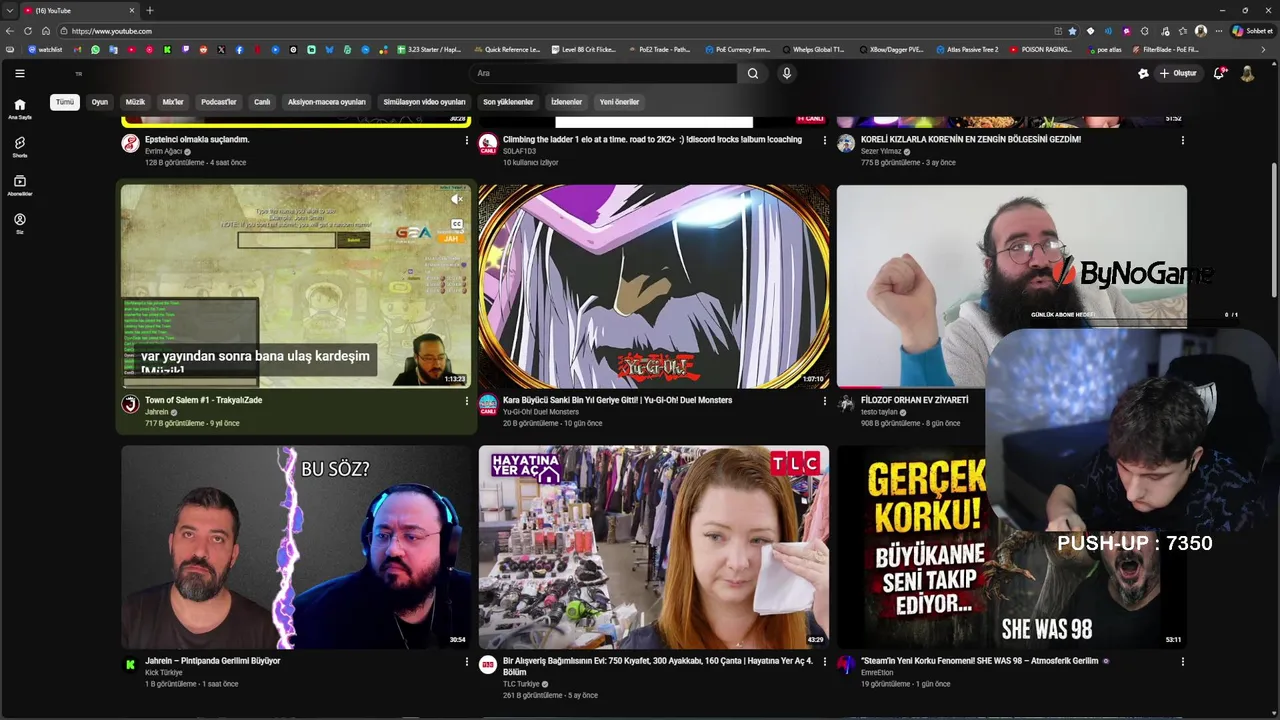Image resolution: width=1280 pixels, height=720 pixels.
Task: Go to Ana Sayfa in sidebar
Action: 19,109
